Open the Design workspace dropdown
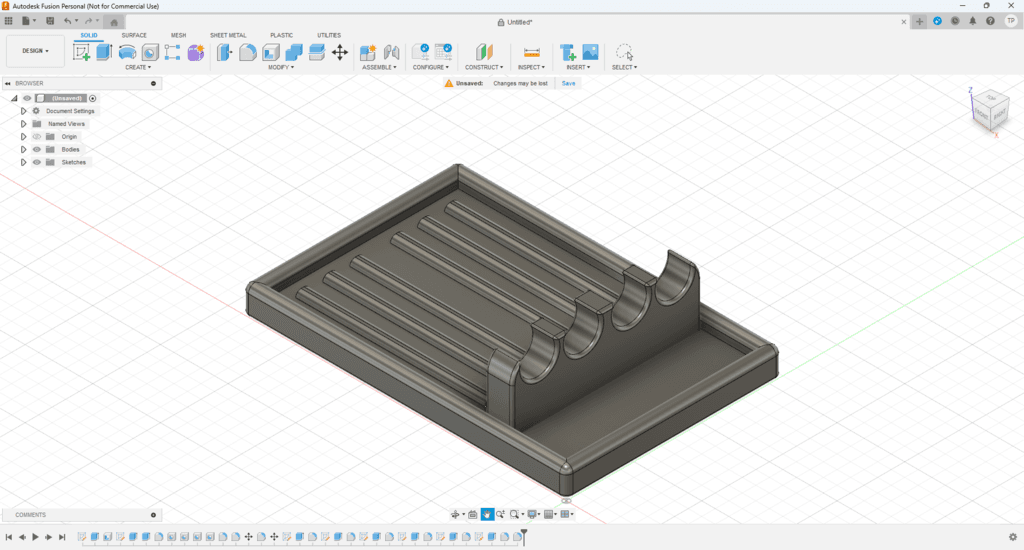Viewport: 1024px width, 550px height. (35, 51)
